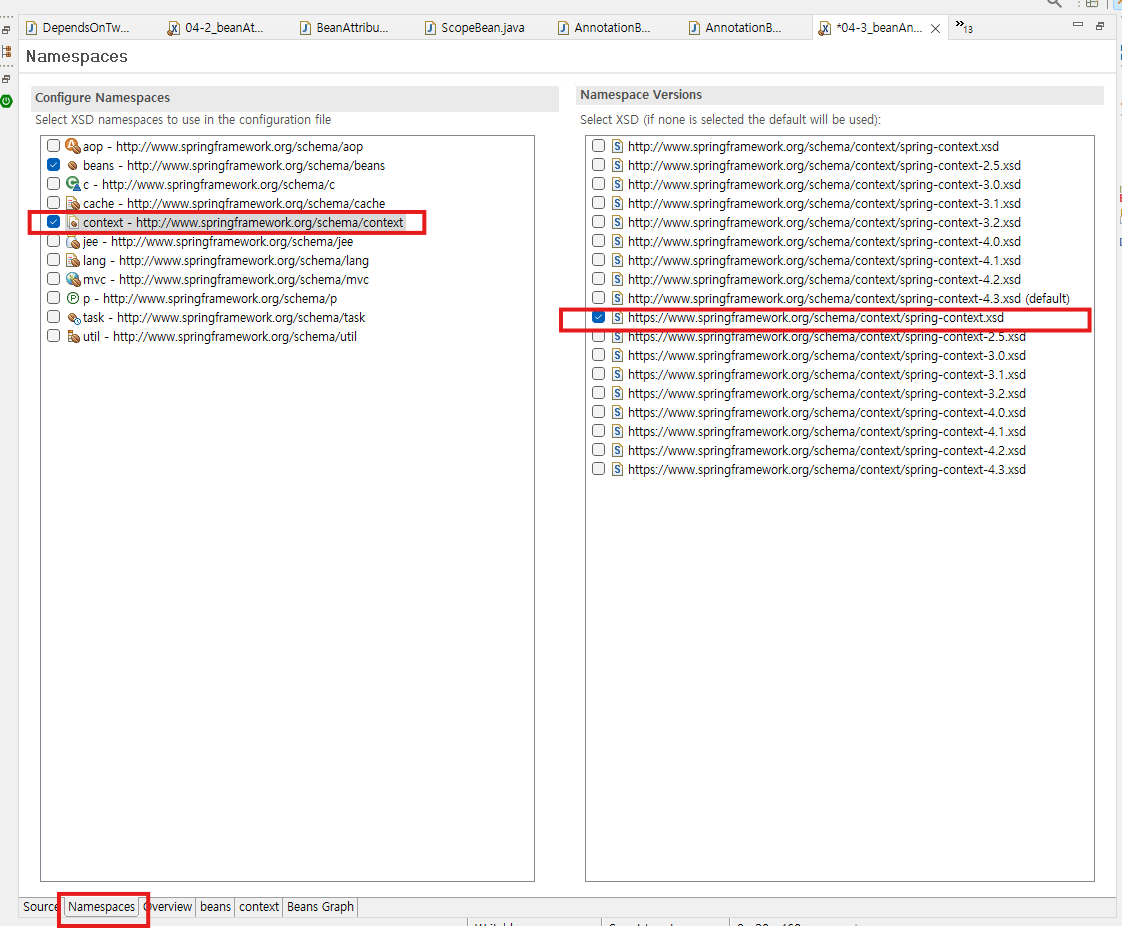This screenshot has height=929, width=1122.
Task: Tick the c namespace checkbox
Action: (x=54, y=184)
